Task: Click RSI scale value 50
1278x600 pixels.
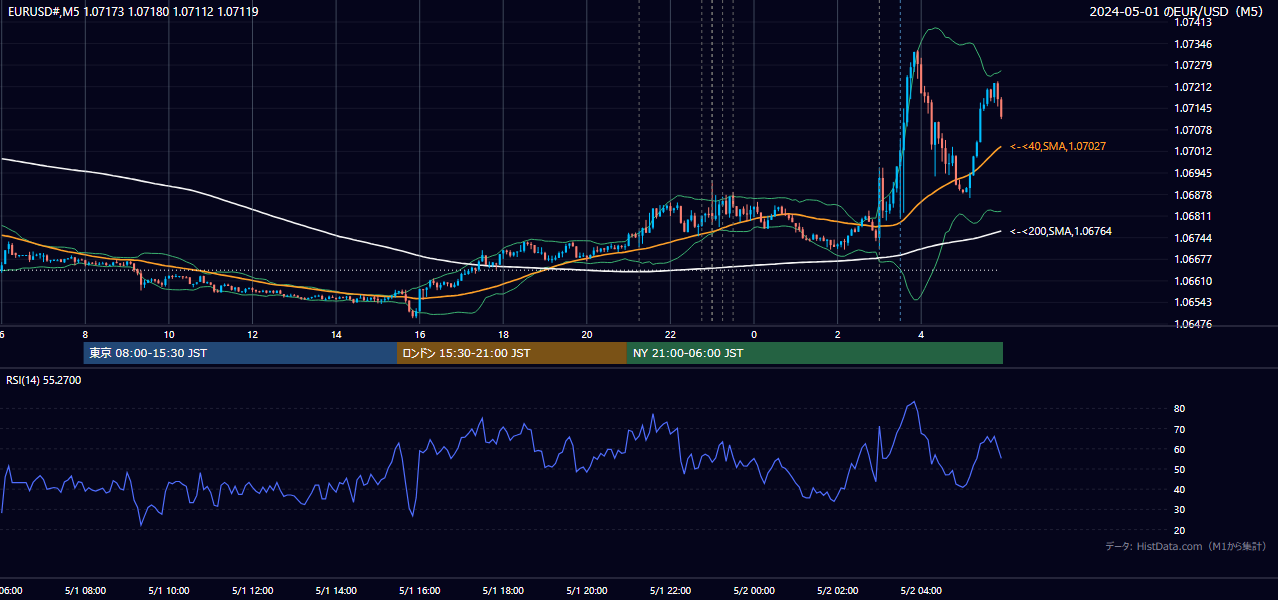Action: pos(1180,469)
